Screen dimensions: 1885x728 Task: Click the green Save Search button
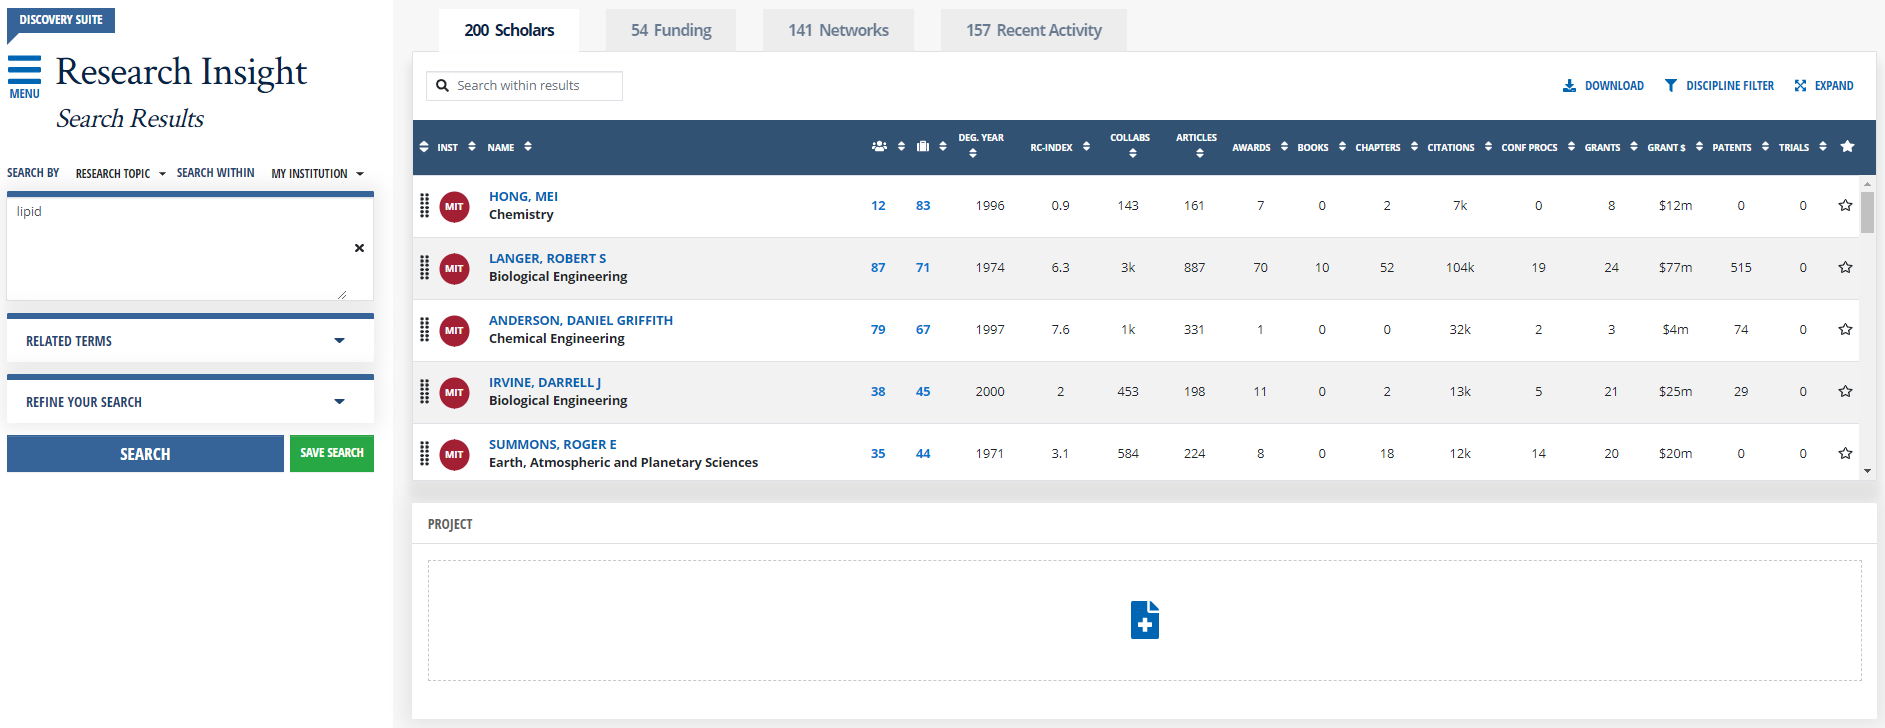click(x=332, y=453)
